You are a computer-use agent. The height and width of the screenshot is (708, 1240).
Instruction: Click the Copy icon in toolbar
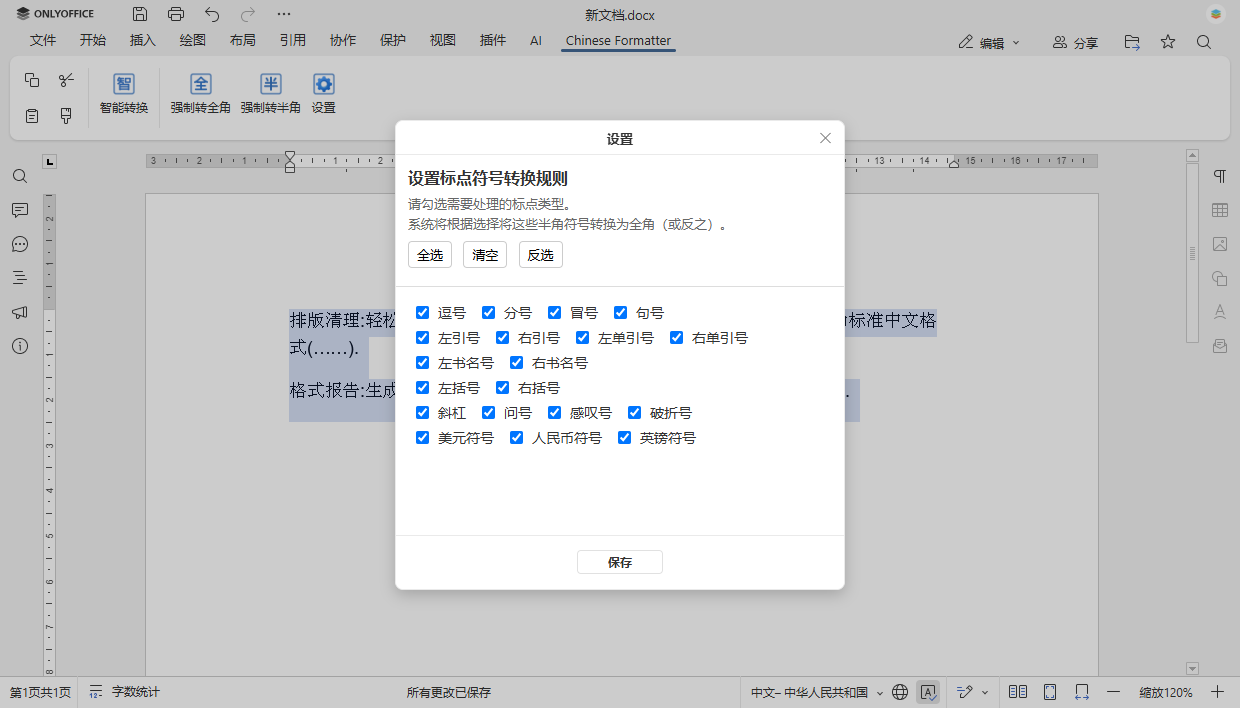32,80
